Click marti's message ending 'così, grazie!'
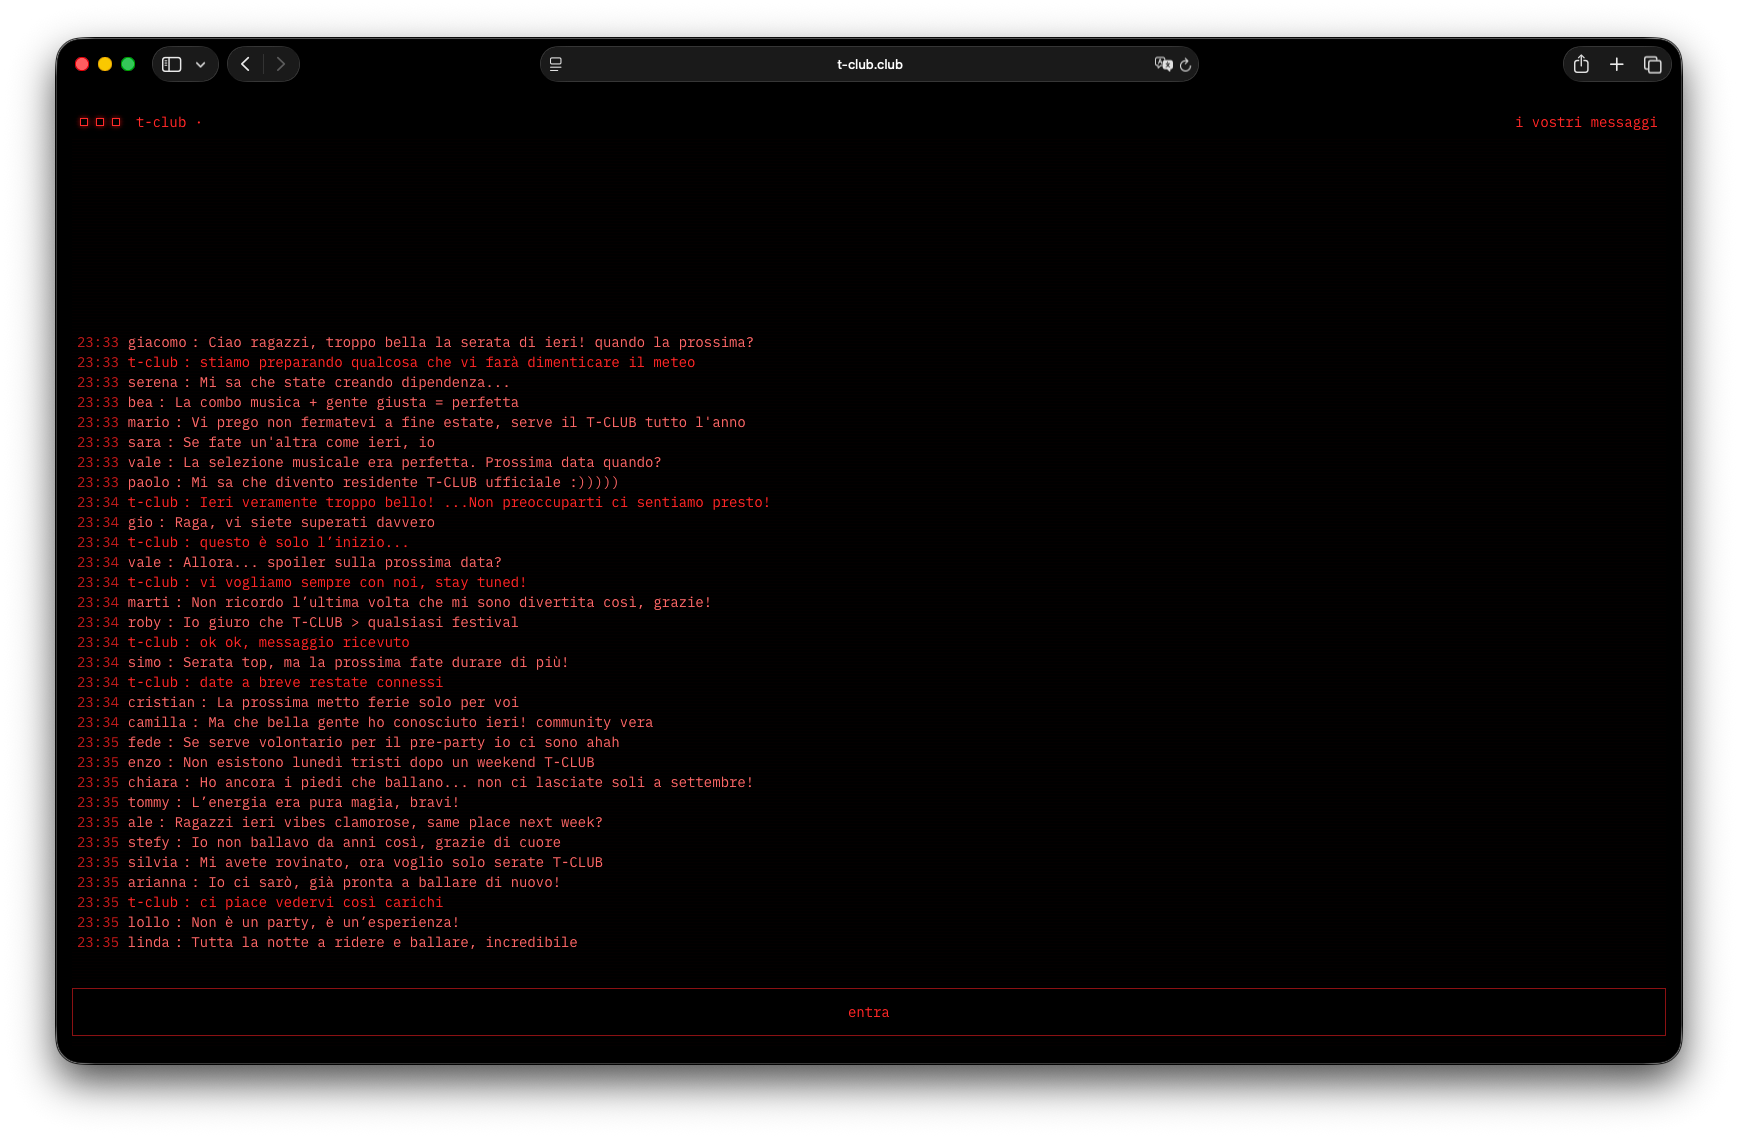 click(394, 603)
